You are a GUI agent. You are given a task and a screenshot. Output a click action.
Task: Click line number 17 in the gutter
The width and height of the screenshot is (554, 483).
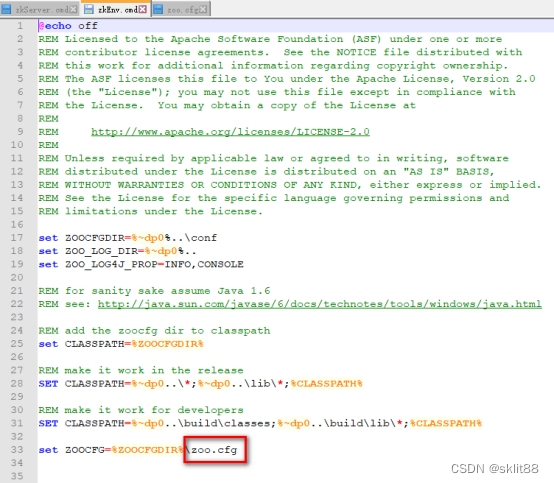point(17,238)
